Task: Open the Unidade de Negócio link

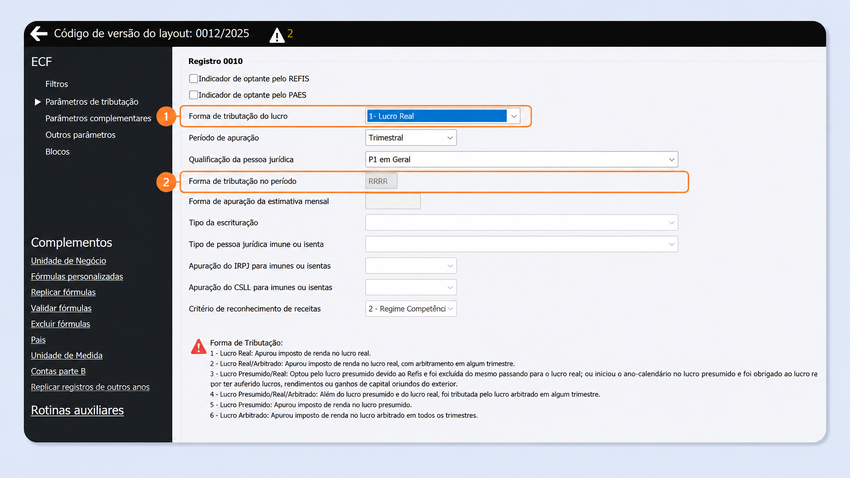Action: [x=68, y=261]
